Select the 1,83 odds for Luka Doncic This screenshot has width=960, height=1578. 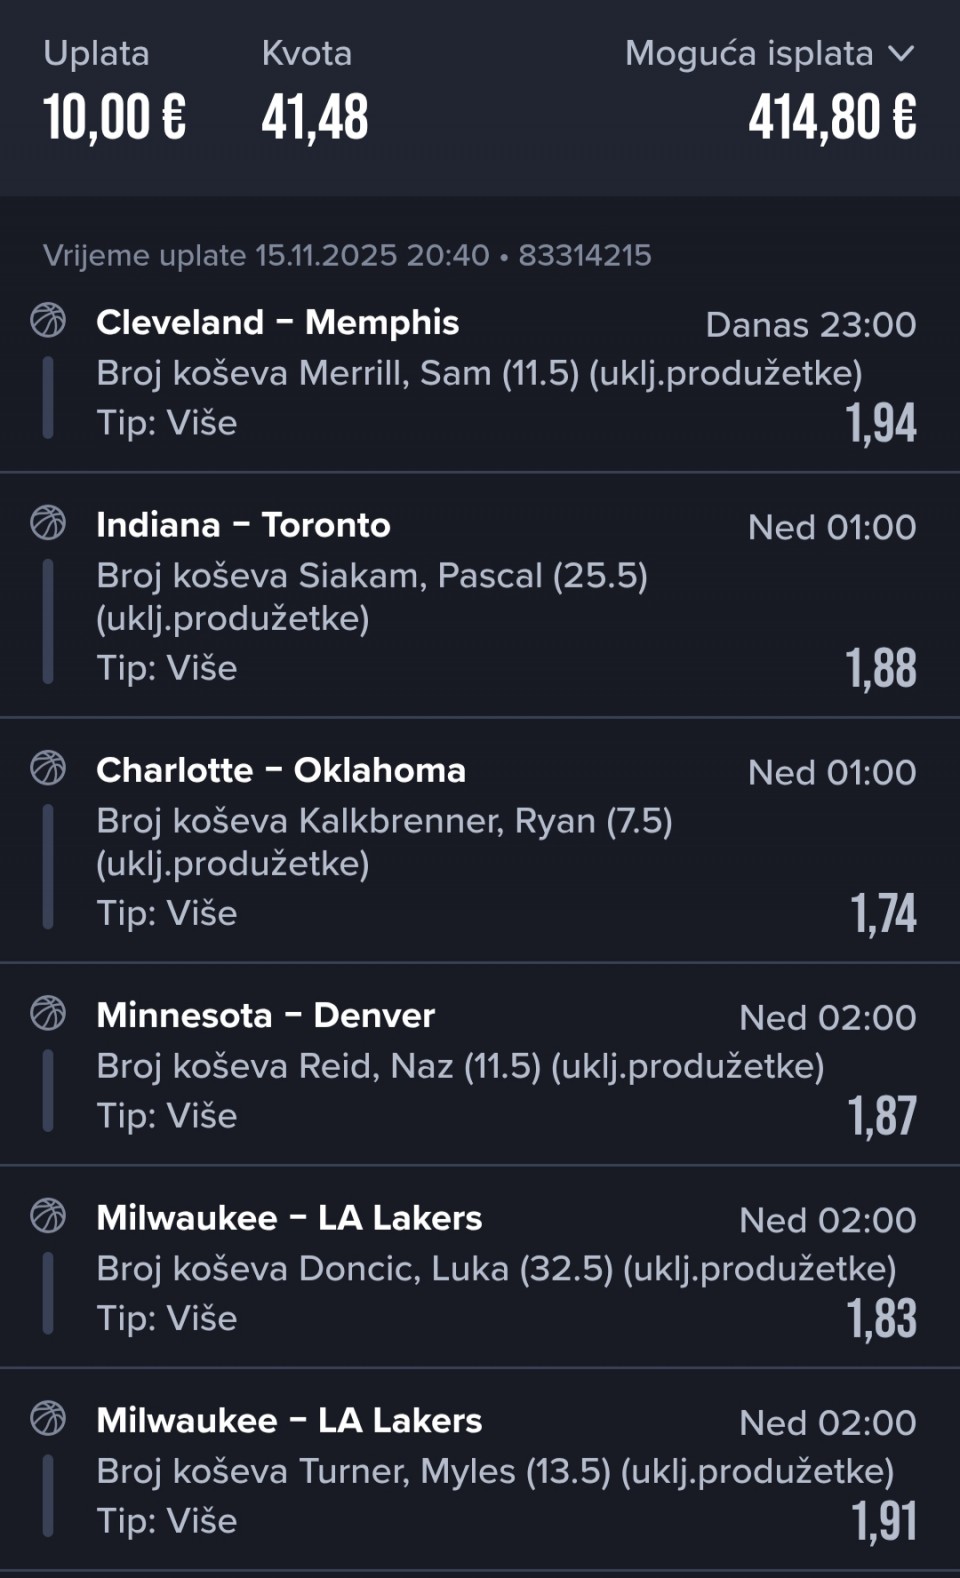[881, 1318]
